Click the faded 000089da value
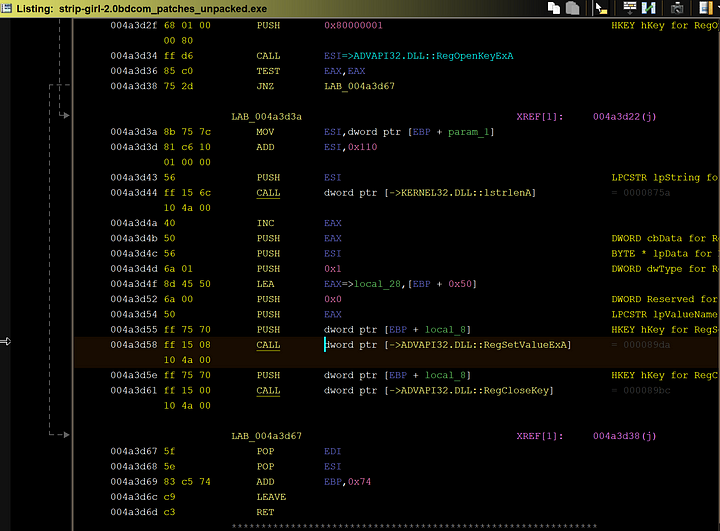The image size is (720, 531). [x=647, y=345]
